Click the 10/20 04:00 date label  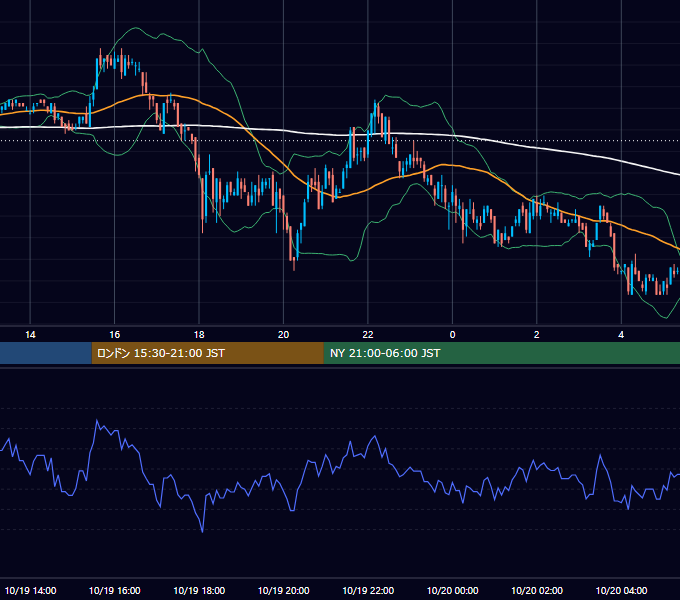click(621, 590)
